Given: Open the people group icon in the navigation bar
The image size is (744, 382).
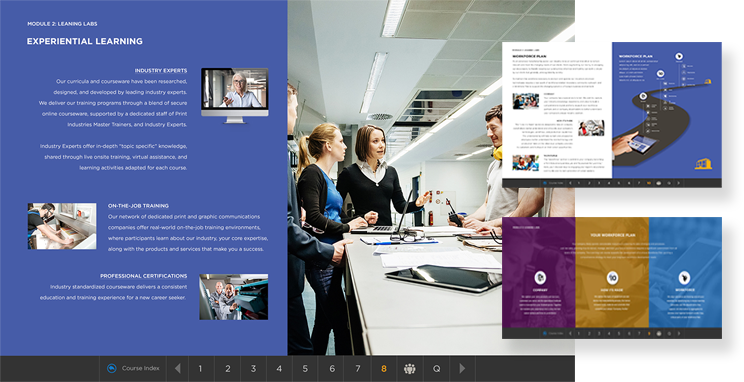Looking at the screenshot, I should [409, 369].
